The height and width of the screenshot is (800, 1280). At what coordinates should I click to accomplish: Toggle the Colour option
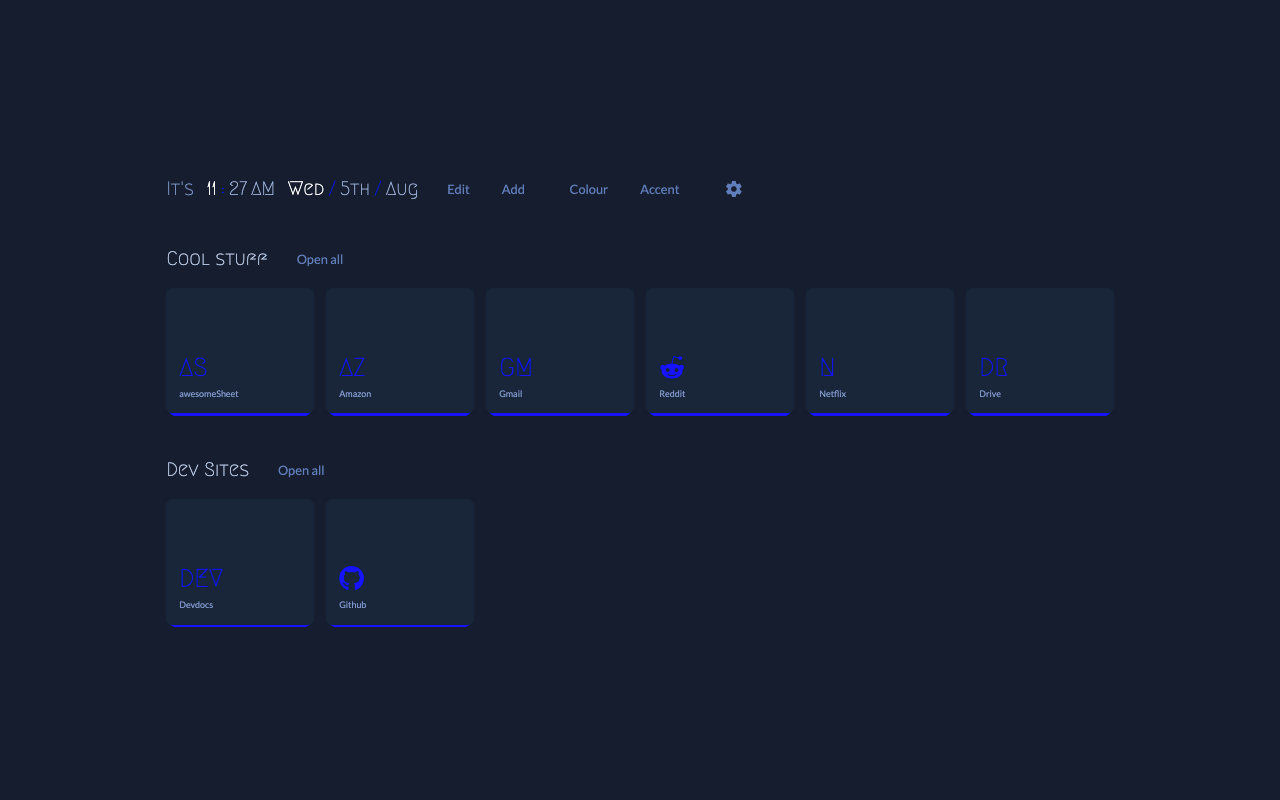point(588,188)
